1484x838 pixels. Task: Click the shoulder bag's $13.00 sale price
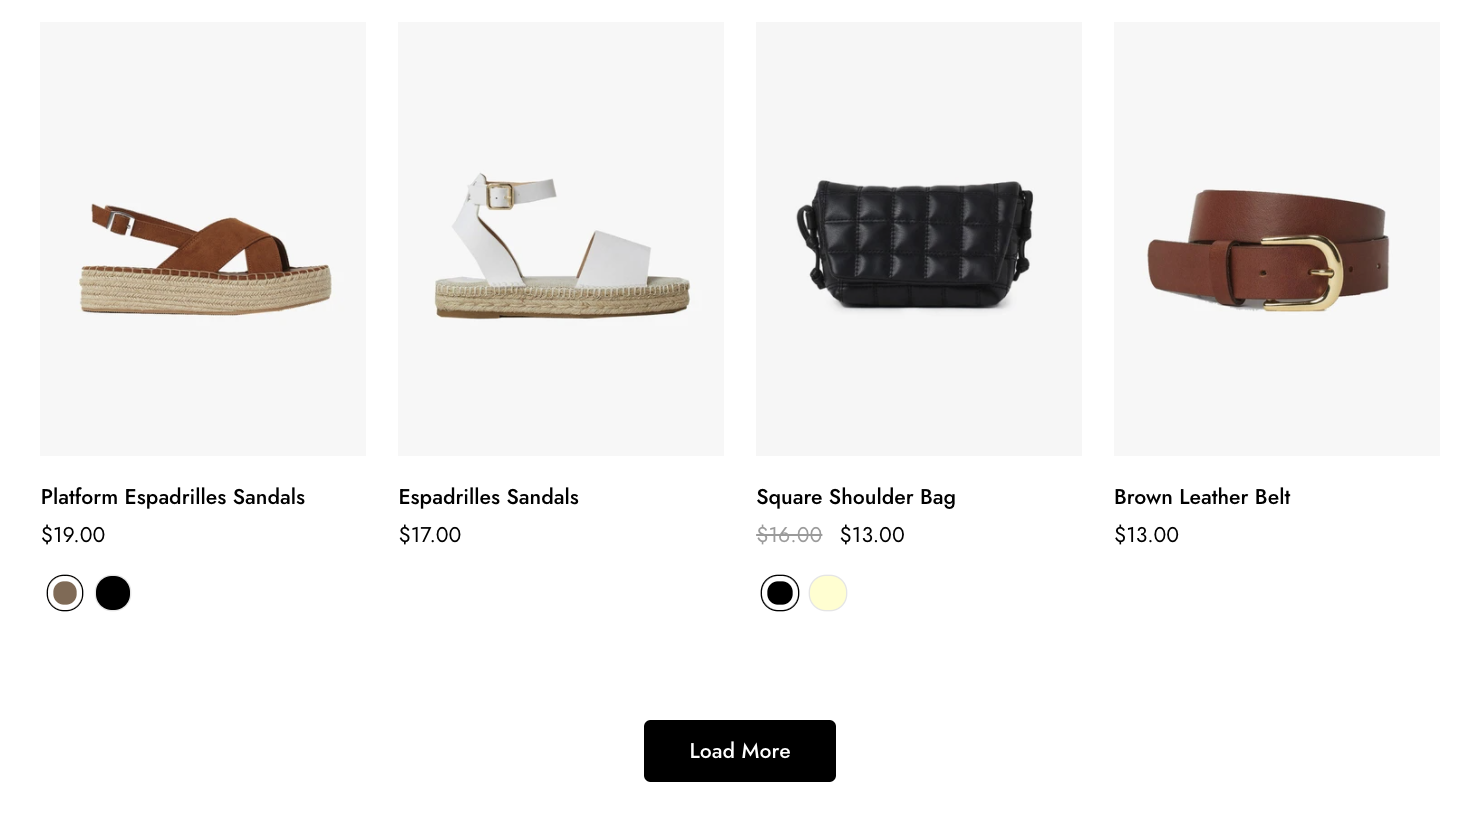pyautogui.click(x=872, y=535)
